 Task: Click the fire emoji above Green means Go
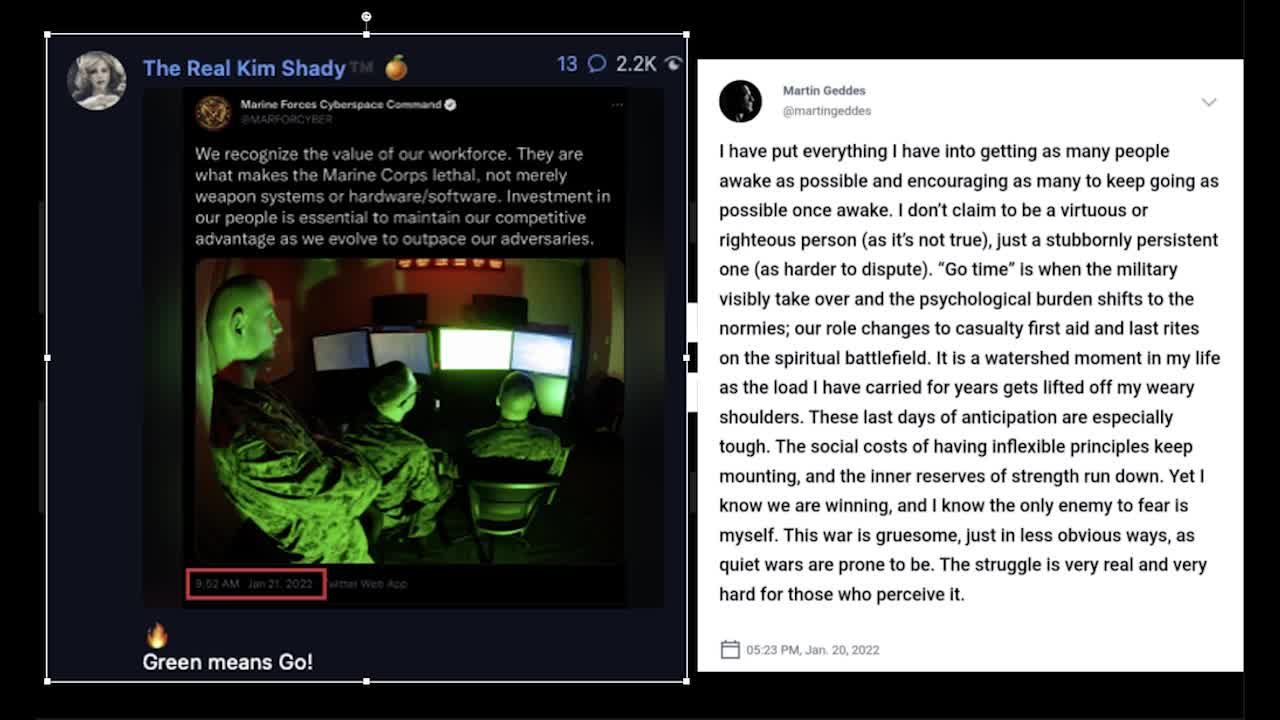tap(157, 635)
